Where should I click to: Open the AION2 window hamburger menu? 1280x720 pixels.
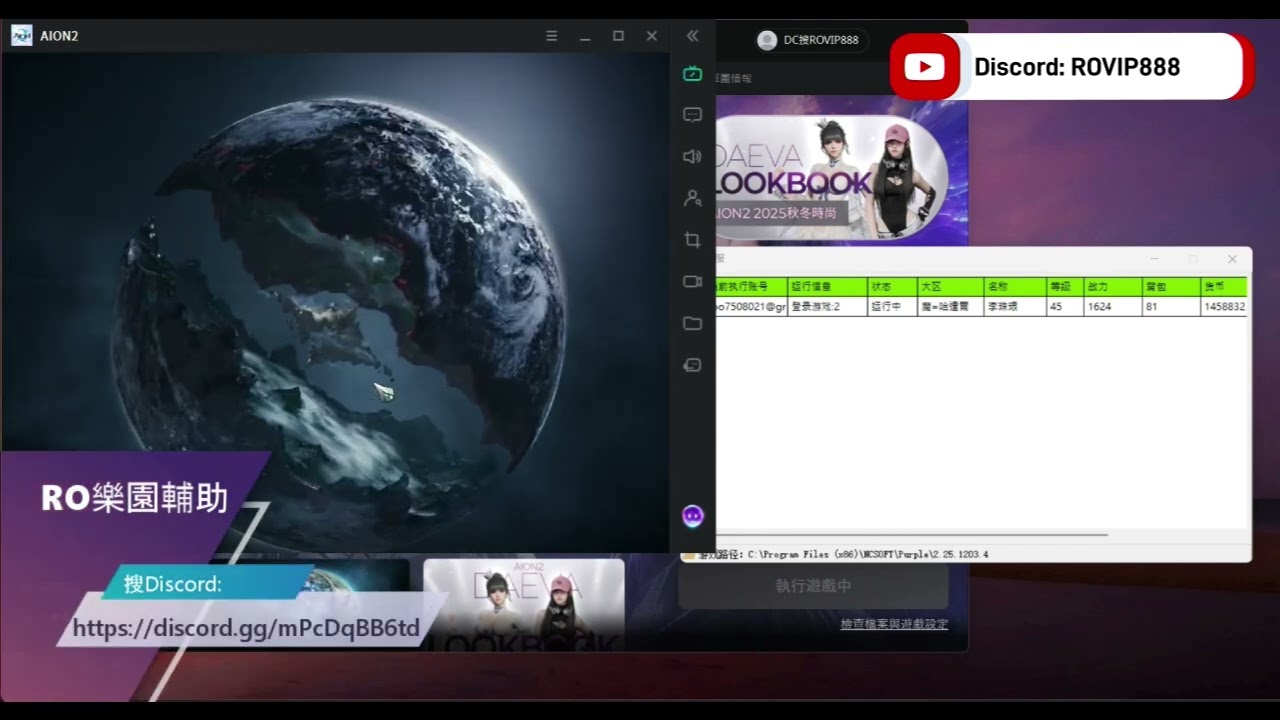[551, 36]
